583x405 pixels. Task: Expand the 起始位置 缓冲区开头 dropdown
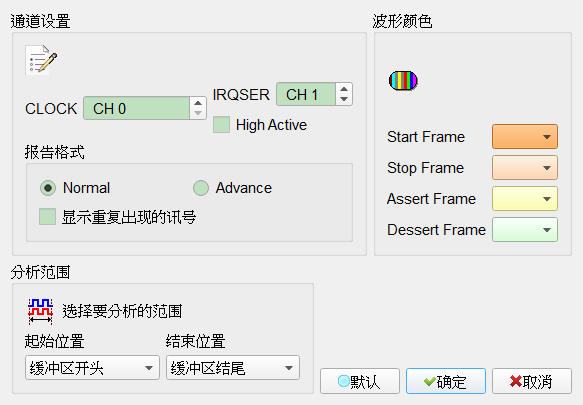(x=92, y=367)
